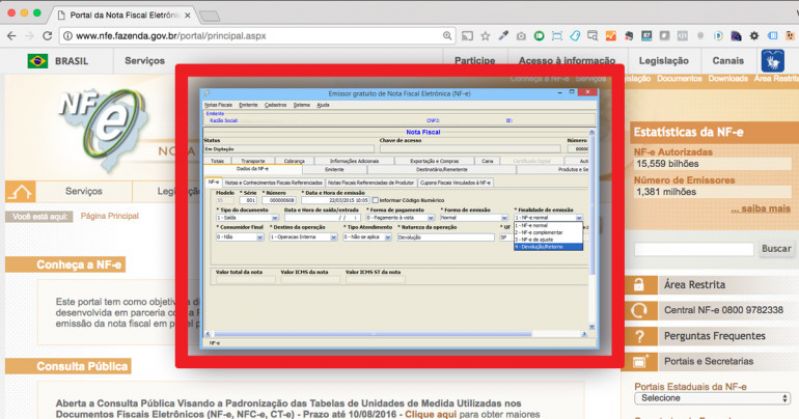The height and width of the screenshot is (419, 799).
Task: Click the camera screenshot extension icon
Action: (x=521, y=36)
